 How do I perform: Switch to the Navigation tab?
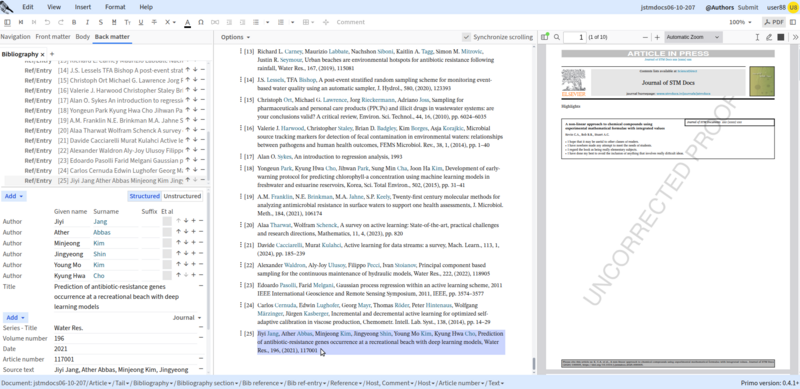15,37
